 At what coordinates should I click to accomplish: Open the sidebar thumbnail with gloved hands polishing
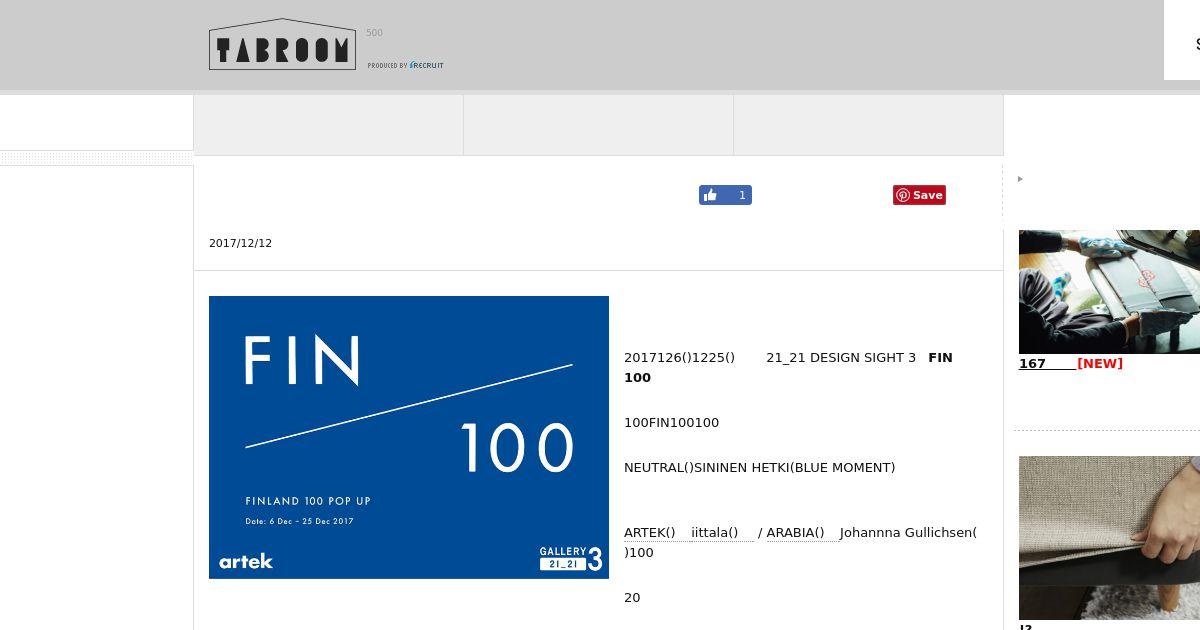click(x=1109, y=291)
